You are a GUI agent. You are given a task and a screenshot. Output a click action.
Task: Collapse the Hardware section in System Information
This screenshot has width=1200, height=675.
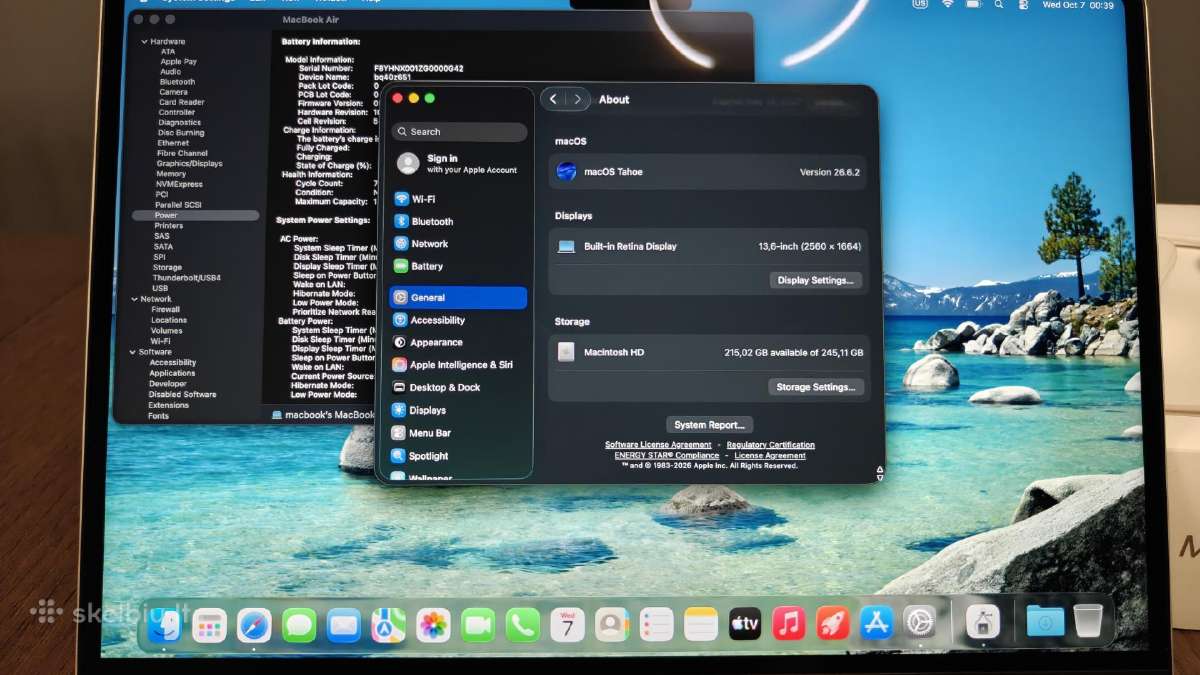(x=144, y=42)
